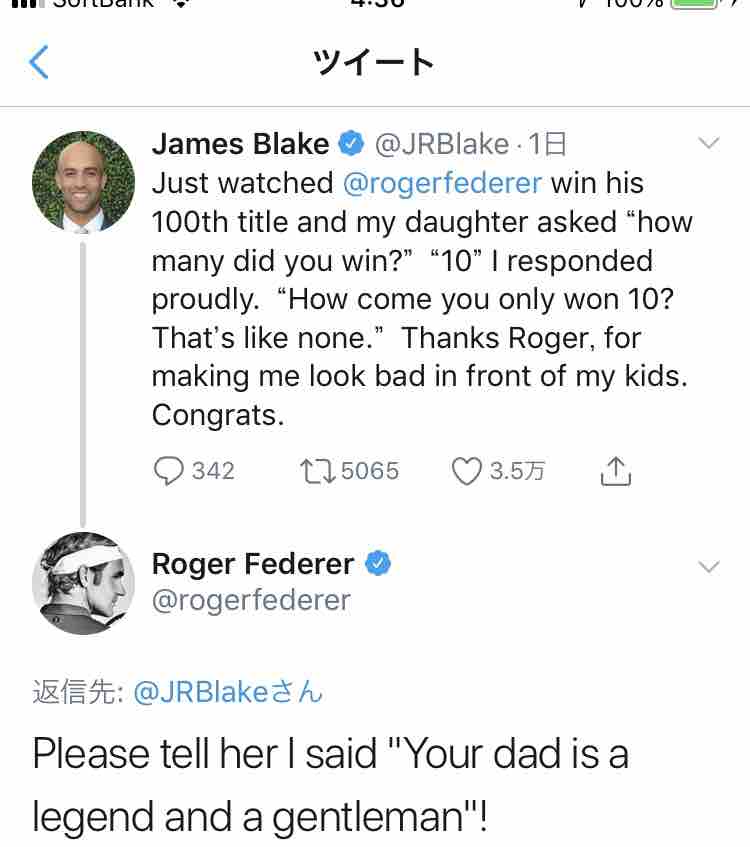Tap the blue back arrow
Screen dimensions: 750x847
click(x=39, y=63)
